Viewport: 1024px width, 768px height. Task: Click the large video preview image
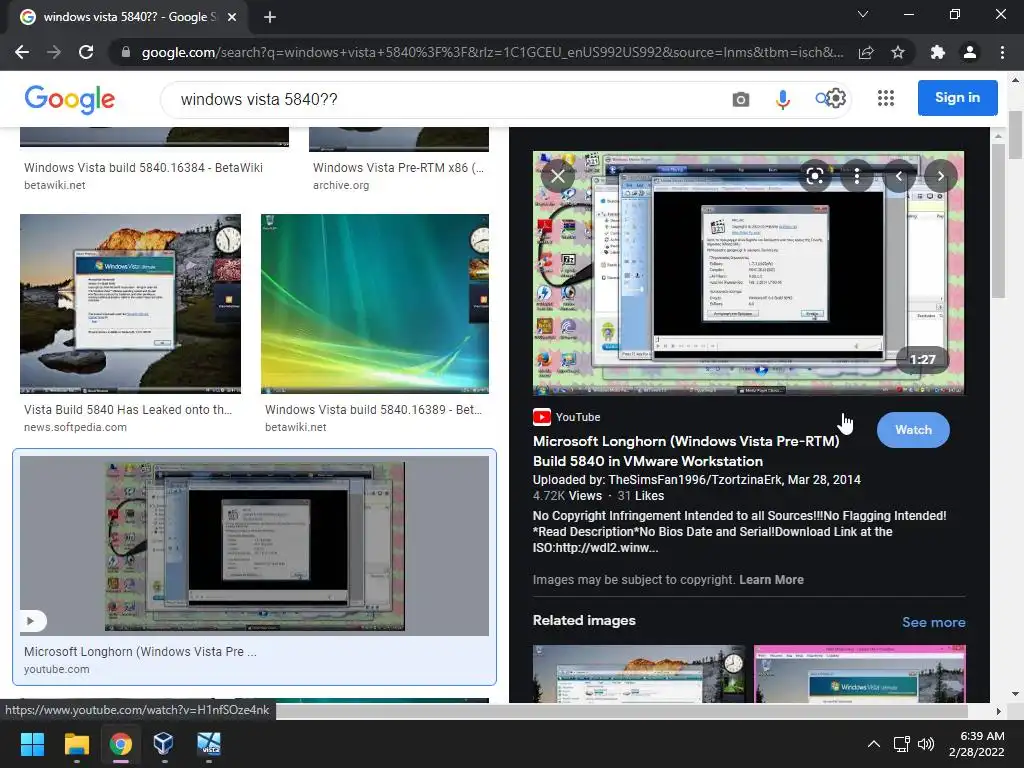[x=748, y=273]
